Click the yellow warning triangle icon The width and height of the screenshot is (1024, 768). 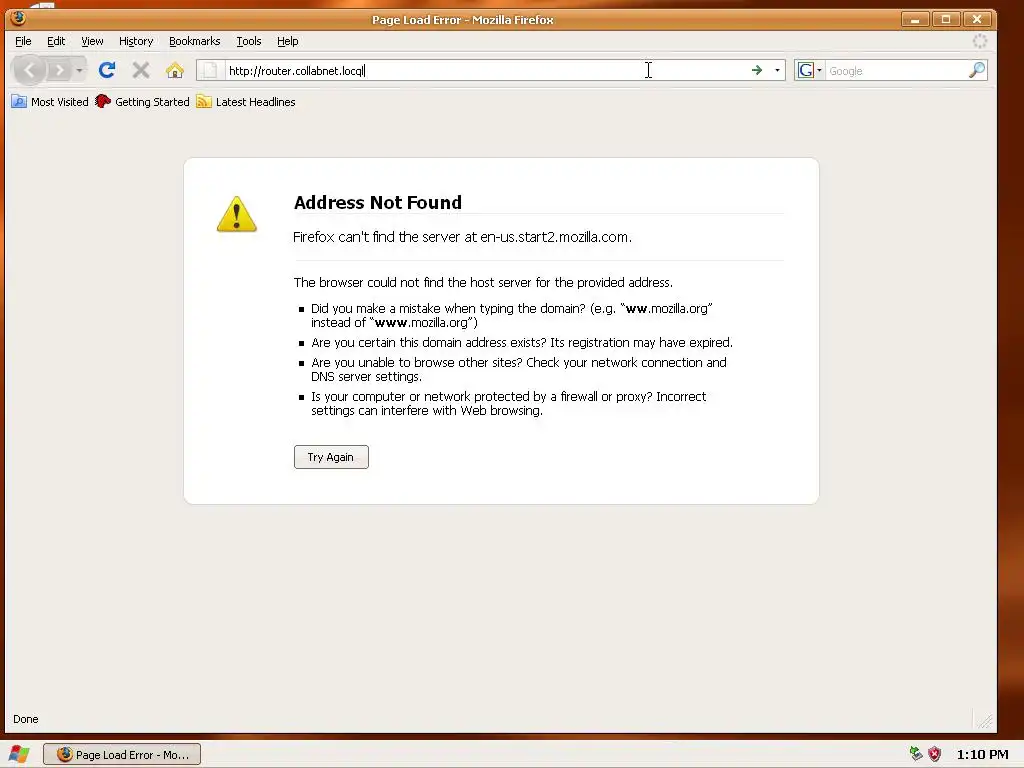click(x=236, y=214)
